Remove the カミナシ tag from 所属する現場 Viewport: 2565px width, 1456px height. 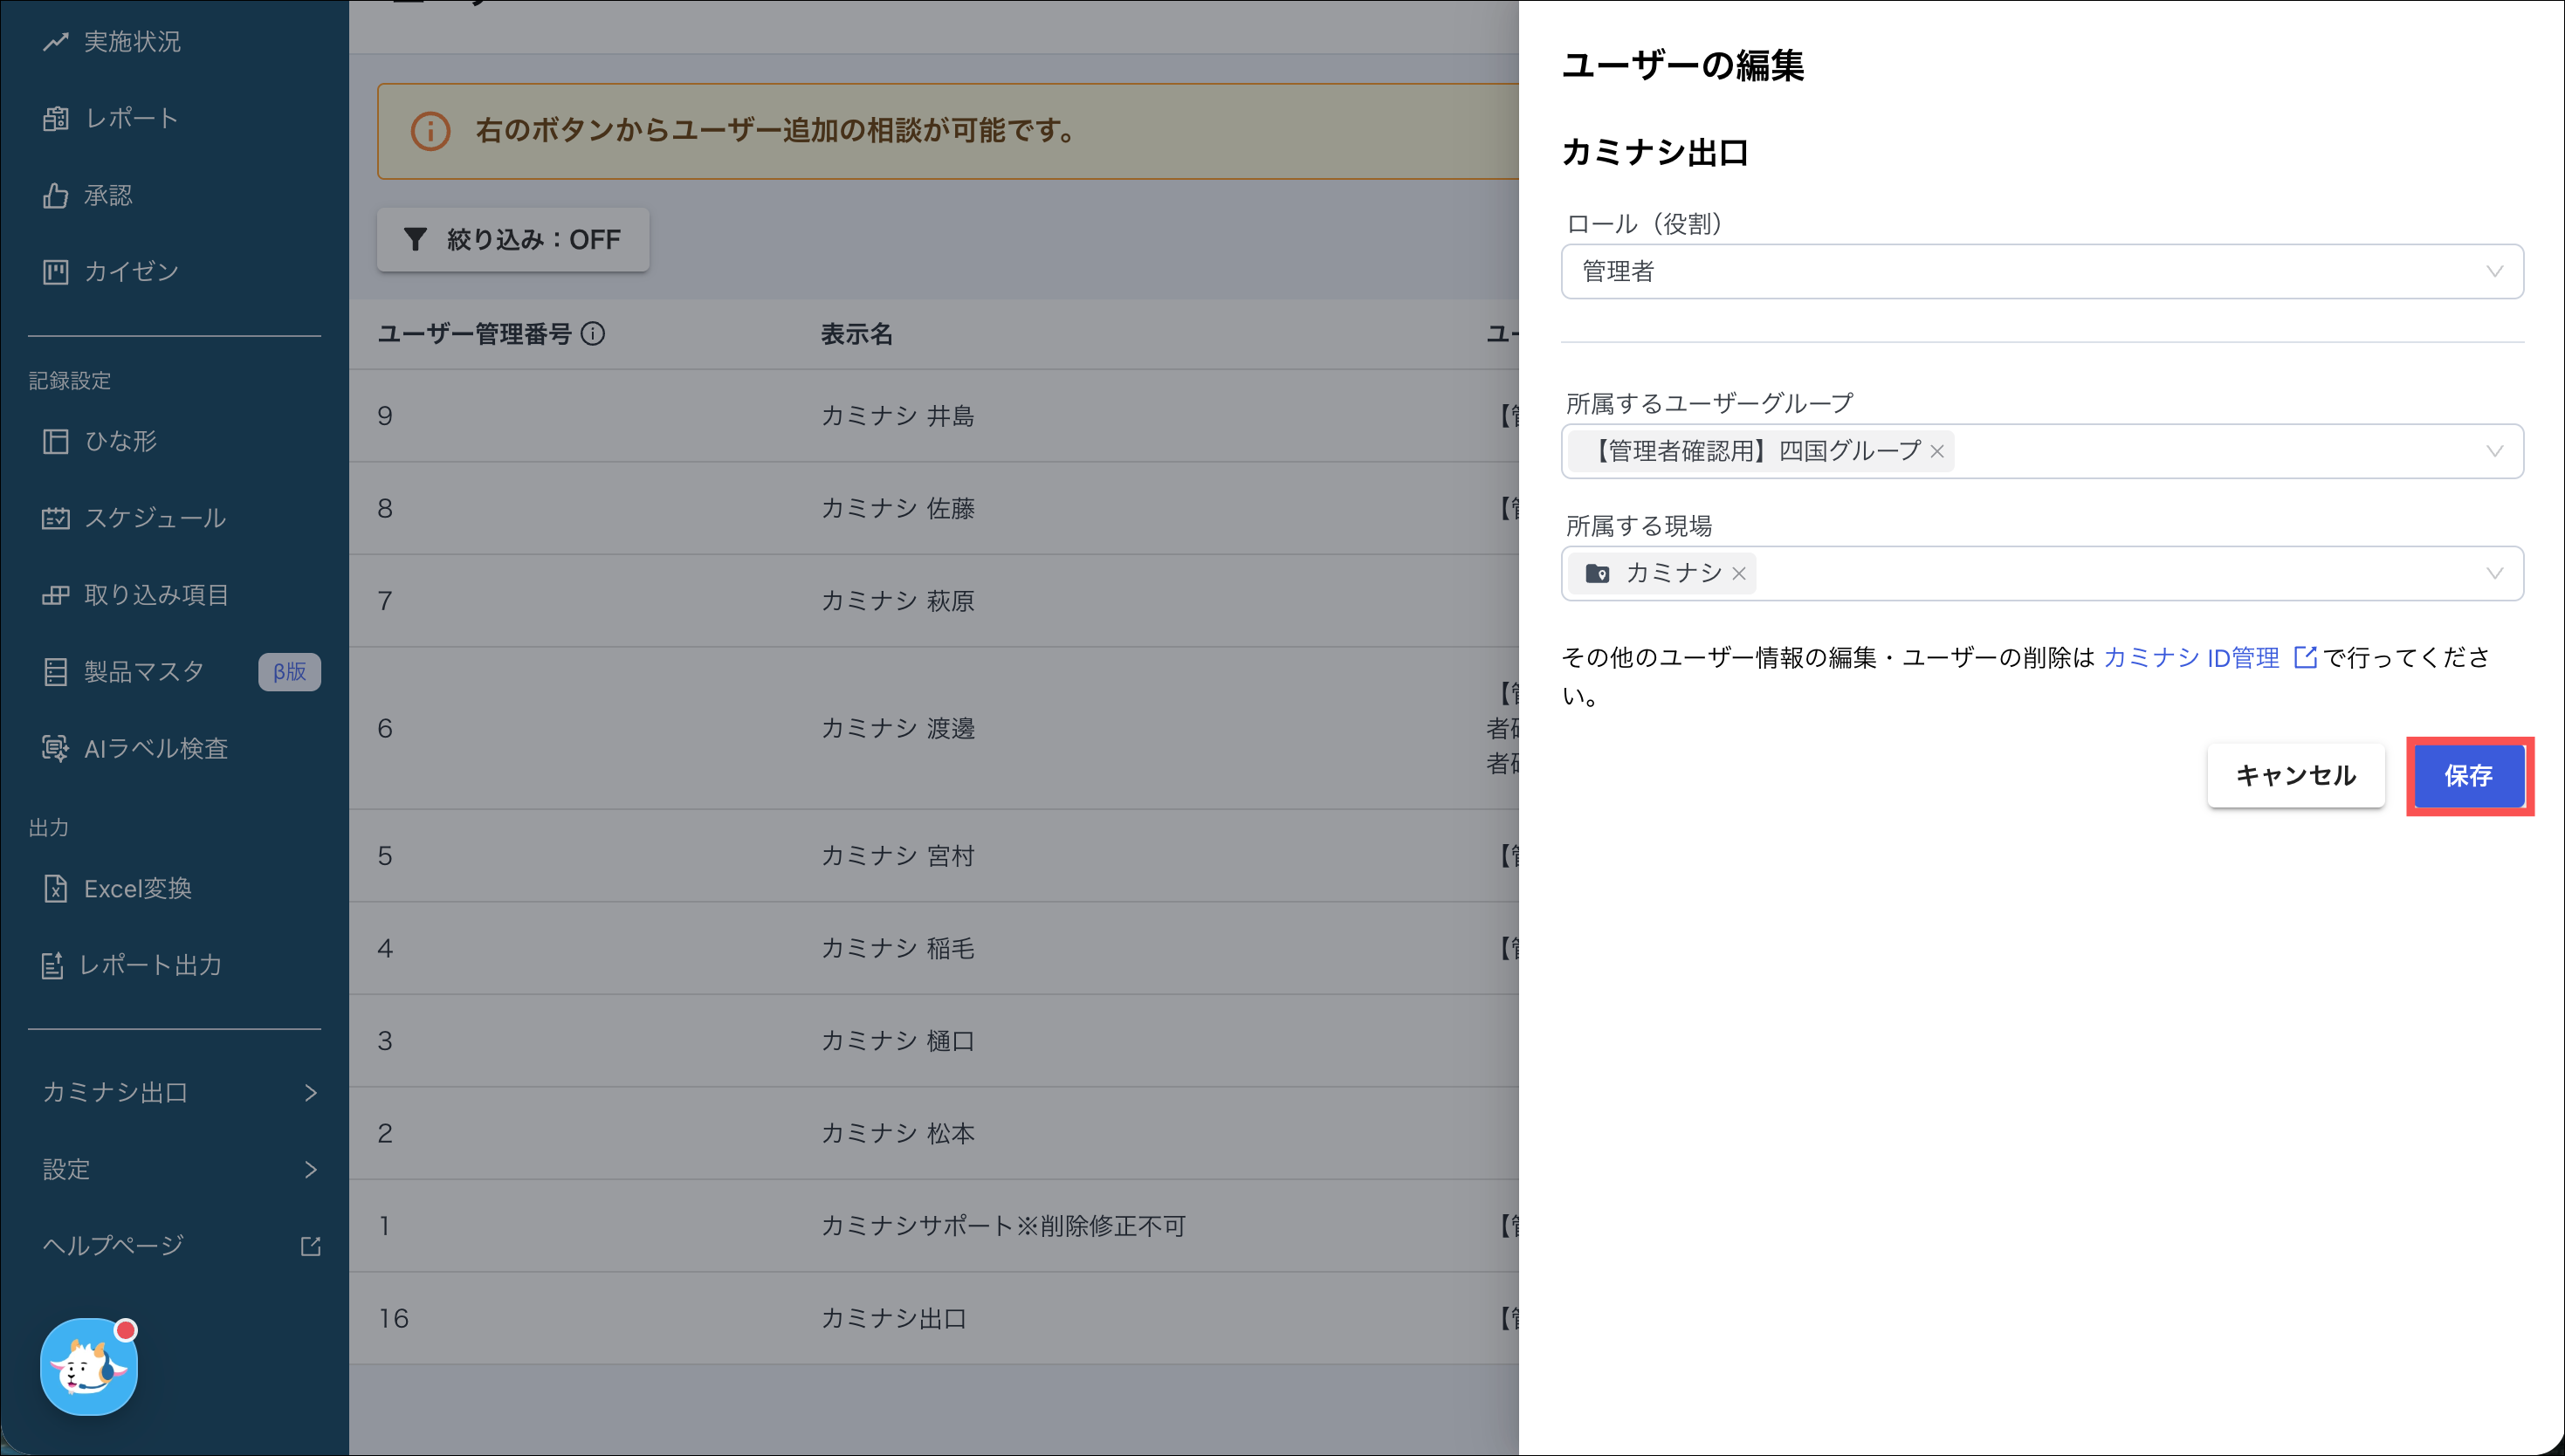1739,574
